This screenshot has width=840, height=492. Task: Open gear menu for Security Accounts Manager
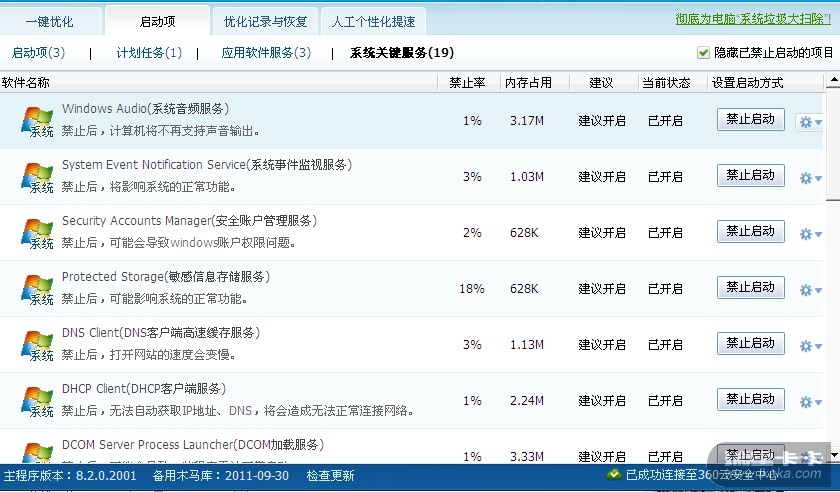tap(810, 234)
